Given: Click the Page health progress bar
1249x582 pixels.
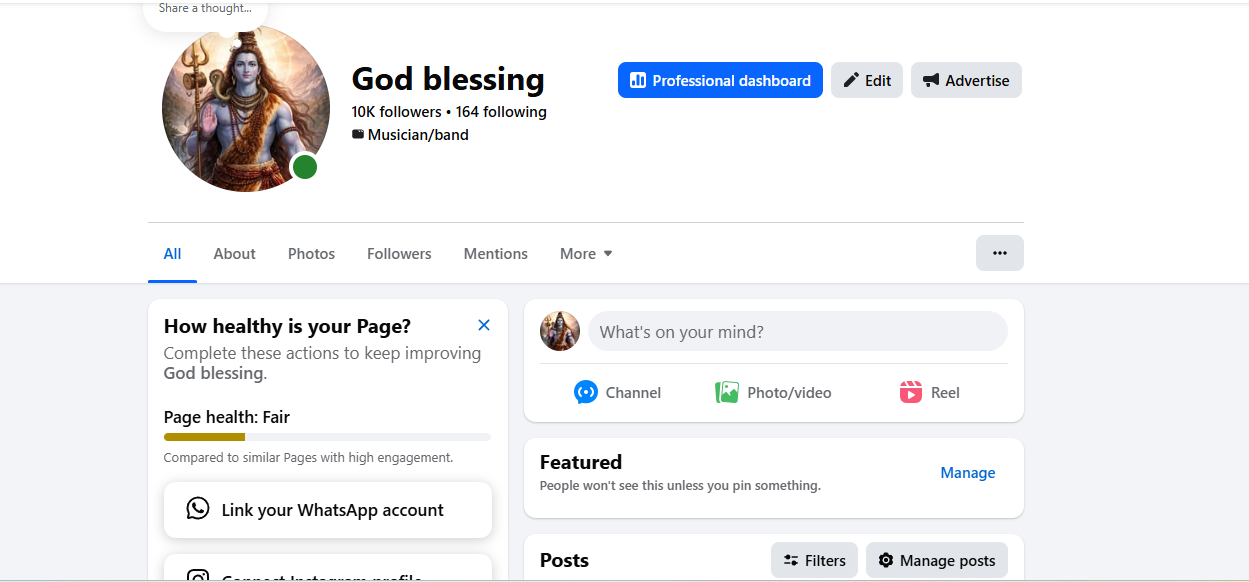Looking at the screenshot, I should point(327,437).
